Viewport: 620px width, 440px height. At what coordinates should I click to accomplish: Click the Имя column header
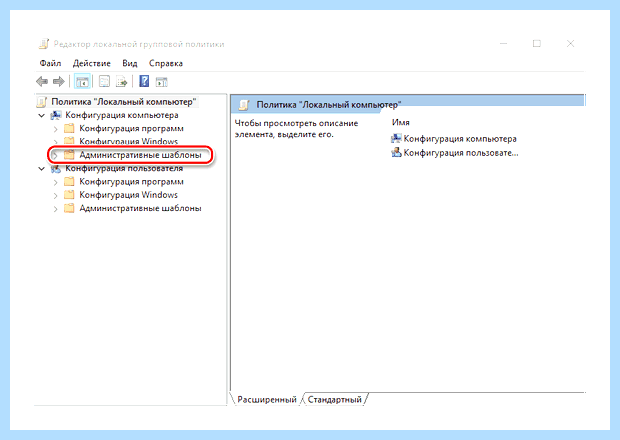point(401,123)
